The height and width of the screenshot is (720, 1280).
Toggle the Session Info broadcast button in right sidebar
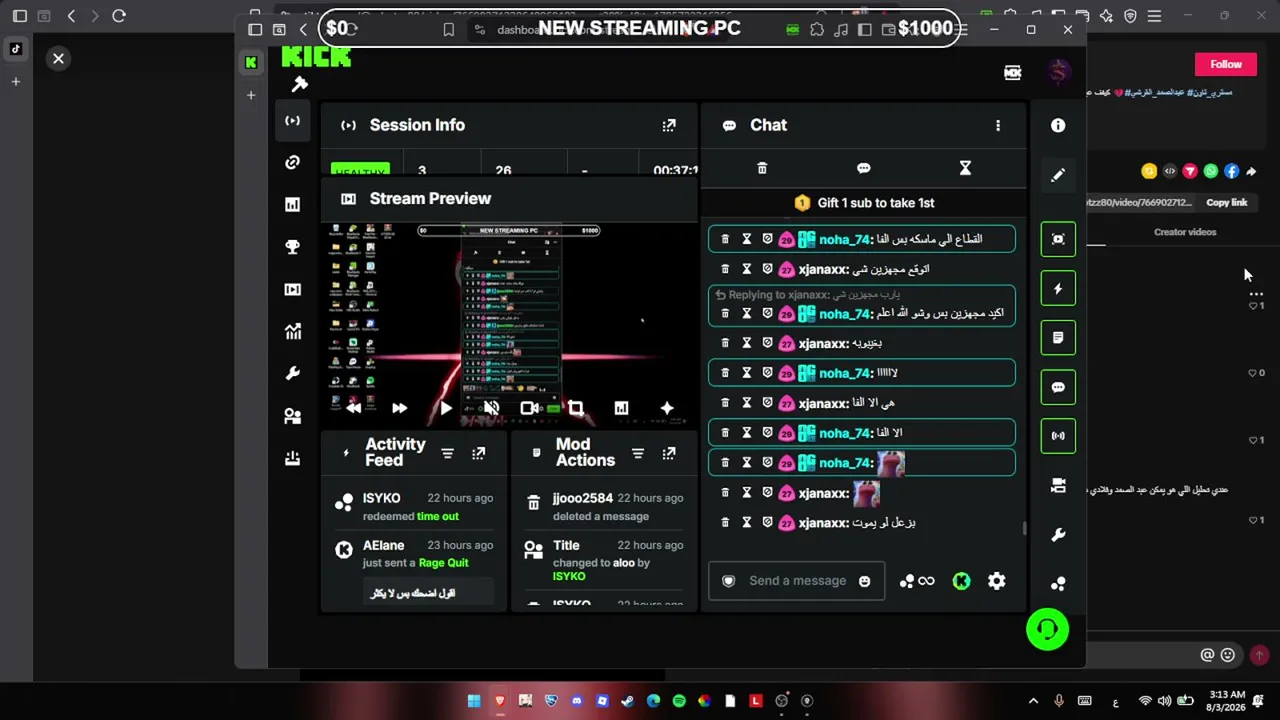1058,436
